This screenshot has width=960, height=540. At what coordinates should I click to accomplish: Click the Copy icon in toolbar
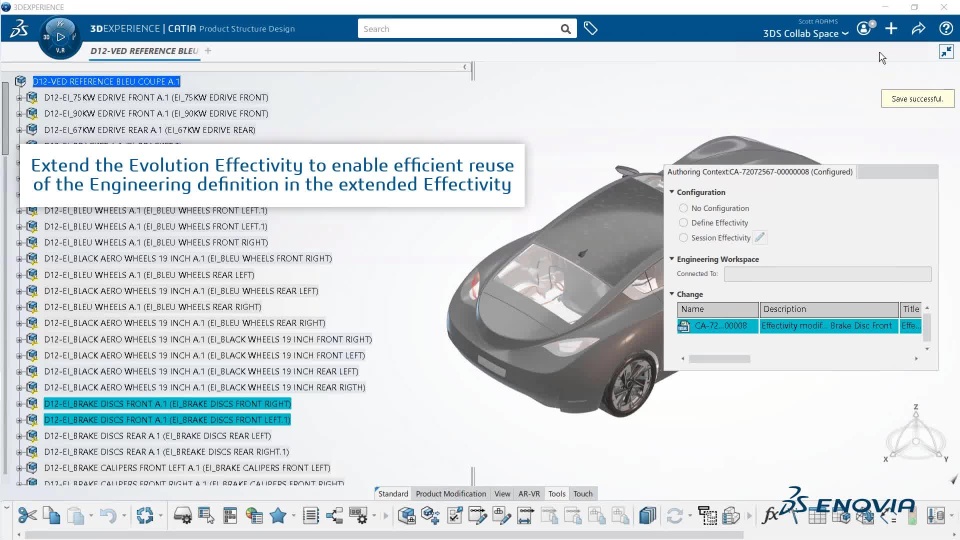click(x=51, y=516)
